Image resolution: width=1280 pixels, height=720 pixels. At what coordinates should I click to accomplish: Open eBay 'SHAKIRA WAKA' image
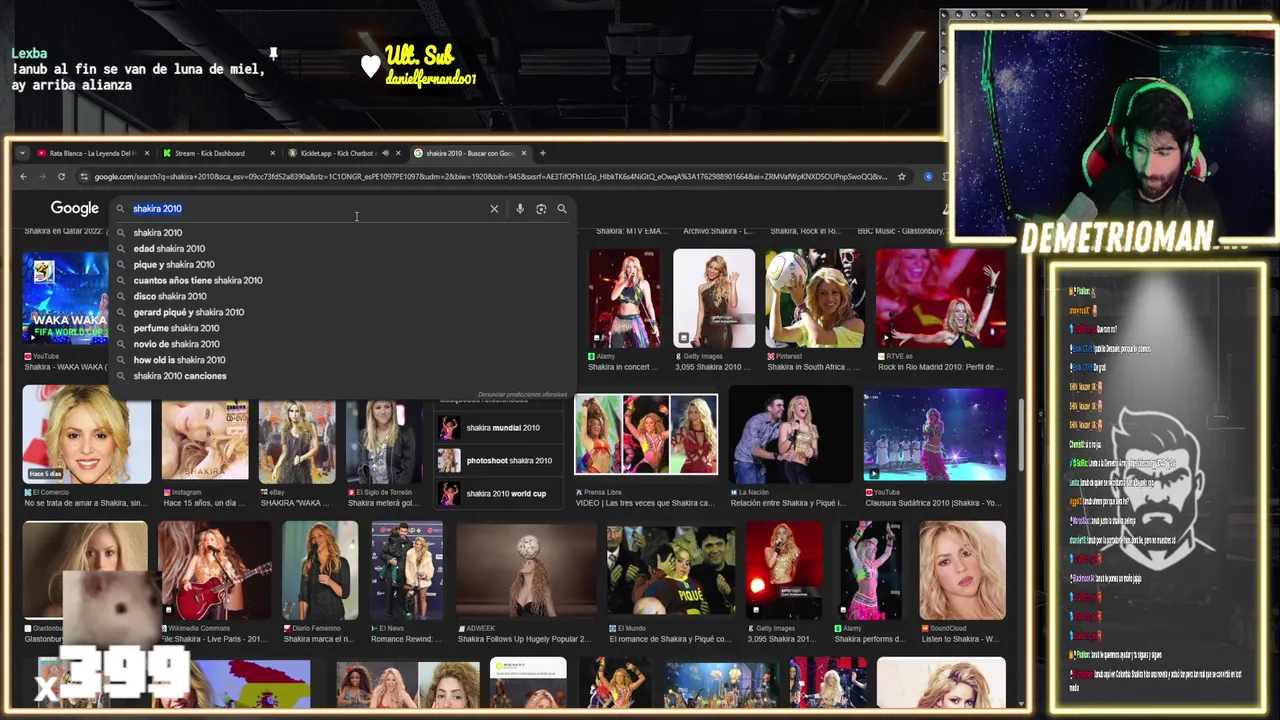[297, 441]
